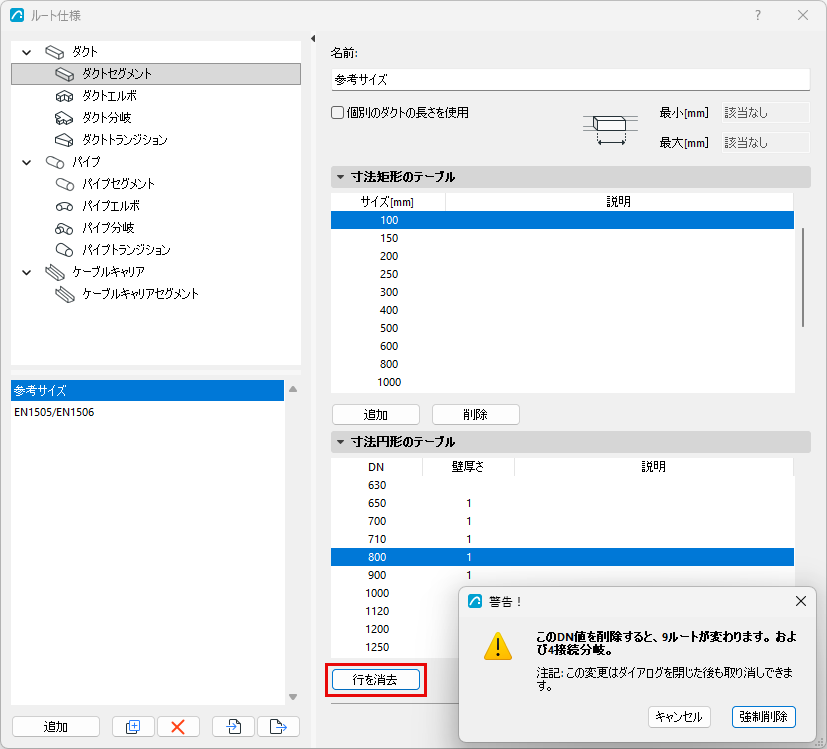Click the パイプセグメント icon
Viewport: 827px width, 749px height.
[64, 184]
